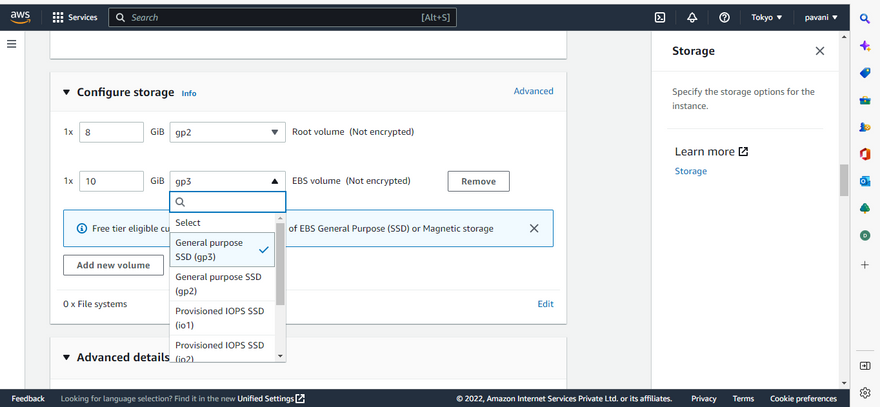This screenshot has height=407, width=880.
Task: Click the Remove button for EBS volume
Action: [478, 181]
